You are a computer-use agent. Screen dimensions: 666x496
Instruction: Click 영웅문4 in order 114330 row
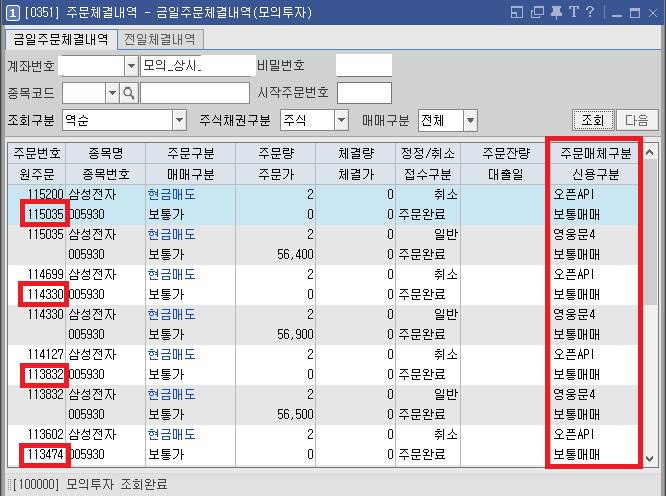pos(574,314)
